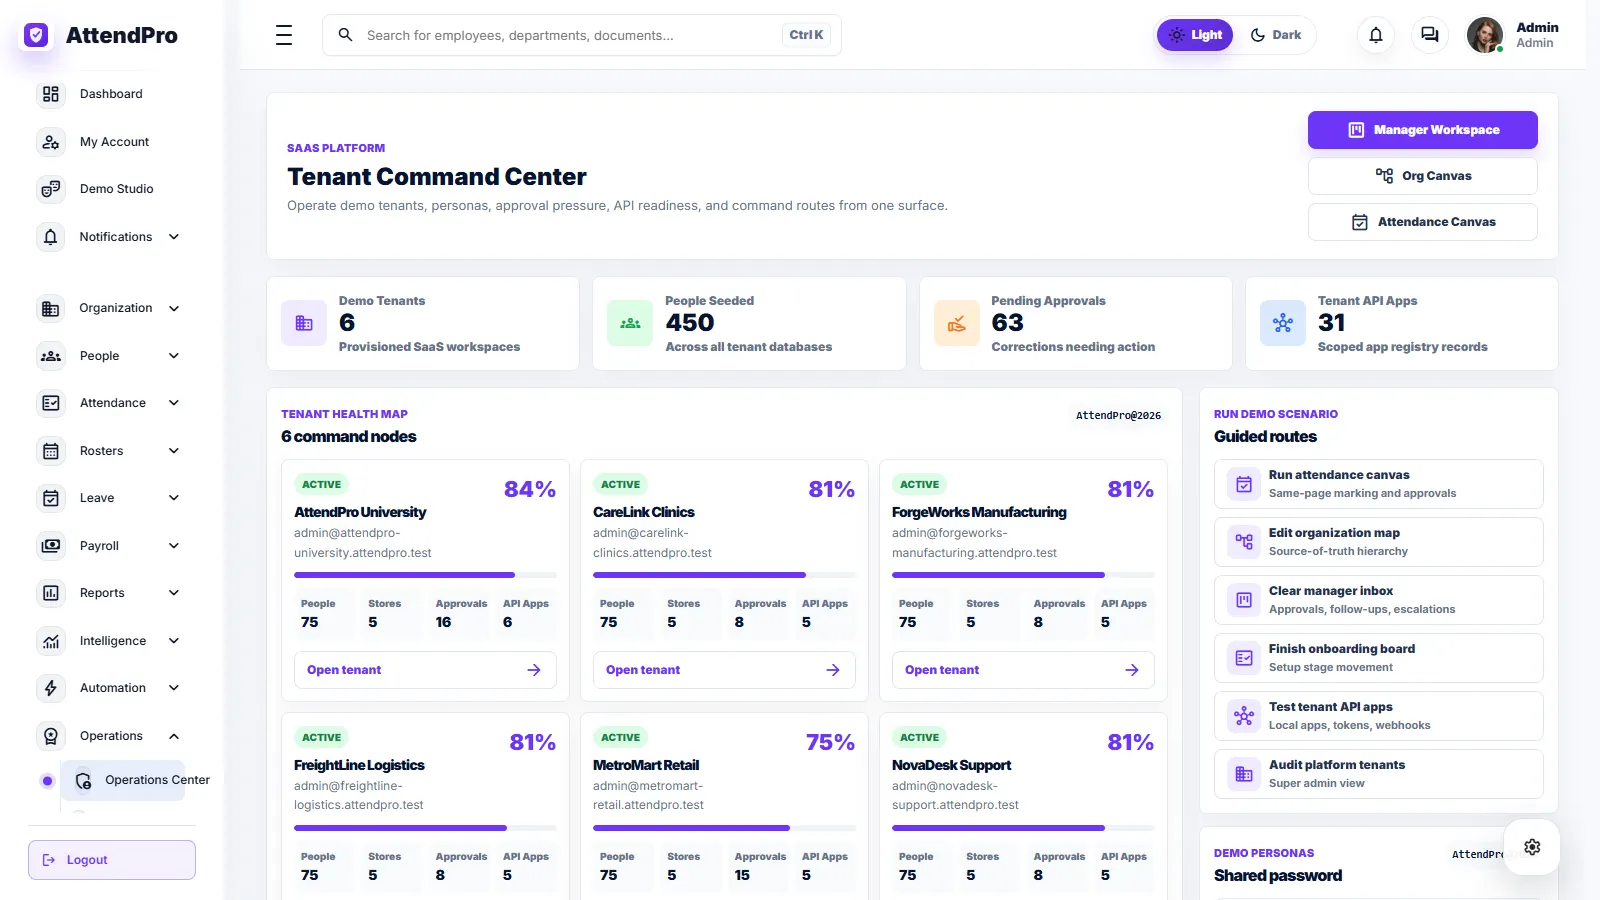The width and height of the screenshot is (1600, 900).
Task: Click the Manager Workspace button
Action: point(1422,130)
